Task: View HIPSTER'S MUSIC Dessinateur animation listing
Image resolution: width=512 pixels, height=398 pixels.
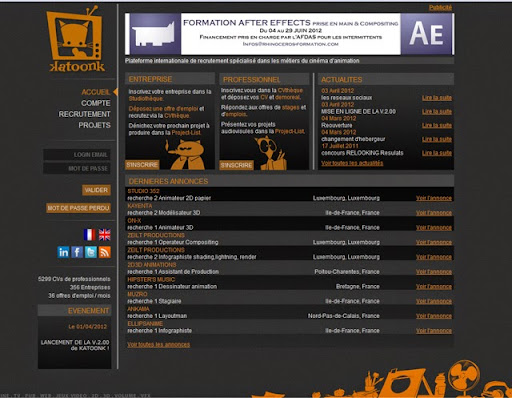Action: pos(434,286)
